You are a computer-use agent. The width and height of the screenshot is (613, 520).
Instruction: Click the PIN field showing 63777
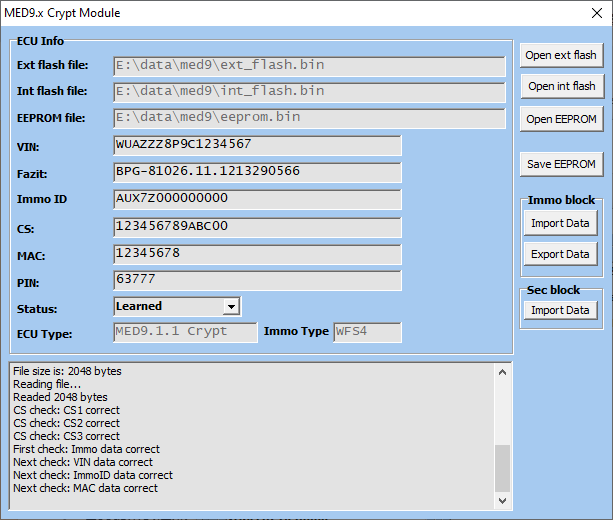(257, 281)
